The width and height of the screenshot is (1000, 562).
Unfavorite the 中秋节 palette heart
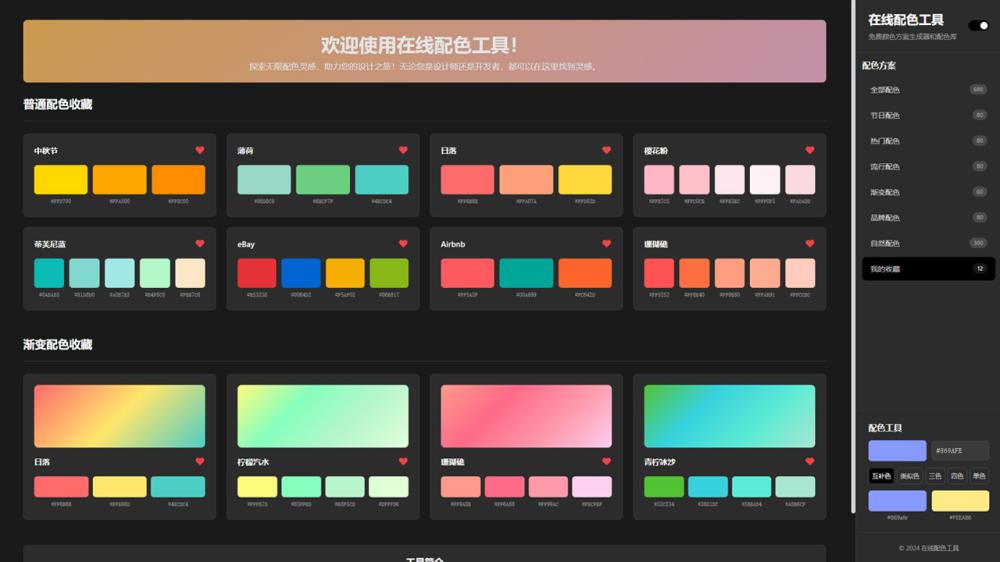200,150
